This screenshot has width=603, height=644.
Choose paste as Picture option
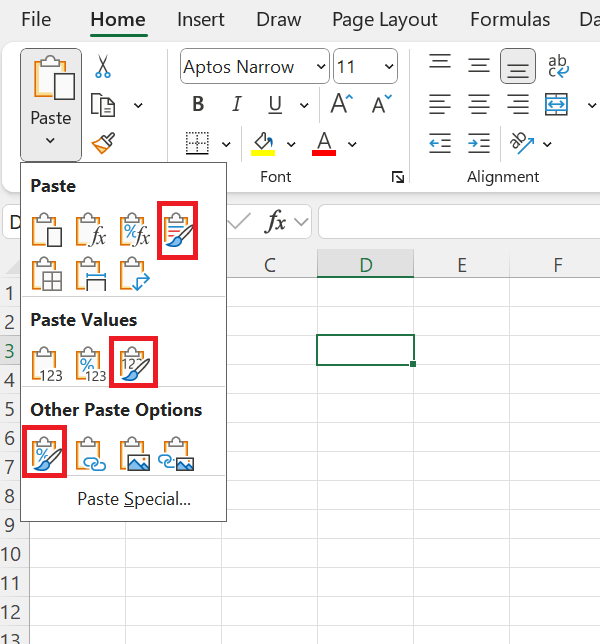(134, 453)
